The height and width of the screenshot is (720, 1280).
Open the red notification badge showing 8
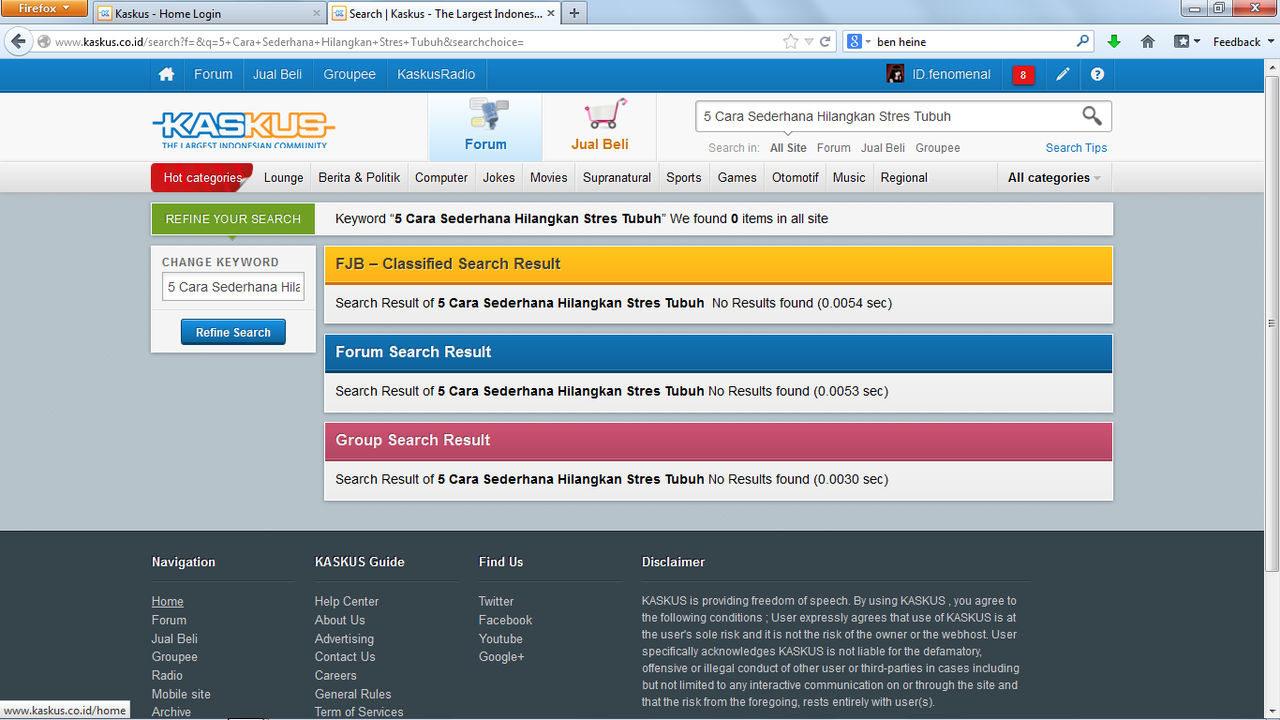[x=1023, y=75]
